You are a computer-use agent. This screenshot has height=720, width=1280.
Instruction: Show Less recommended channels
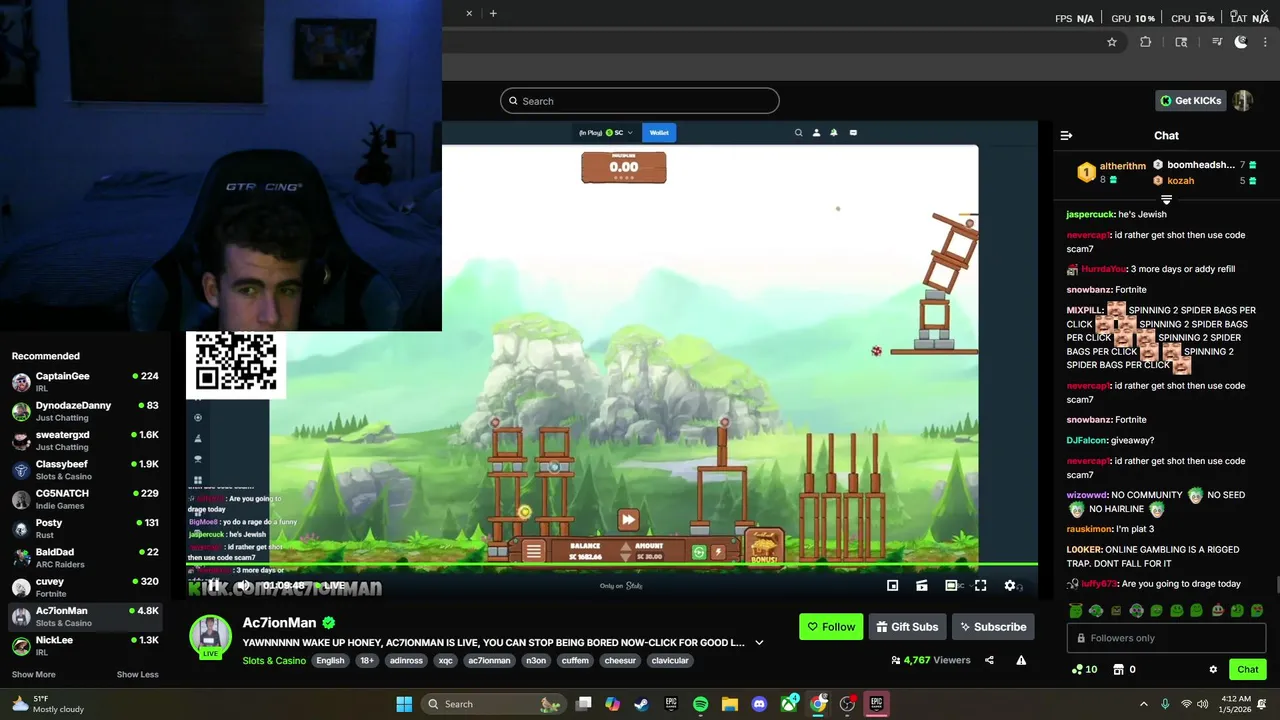137,674
